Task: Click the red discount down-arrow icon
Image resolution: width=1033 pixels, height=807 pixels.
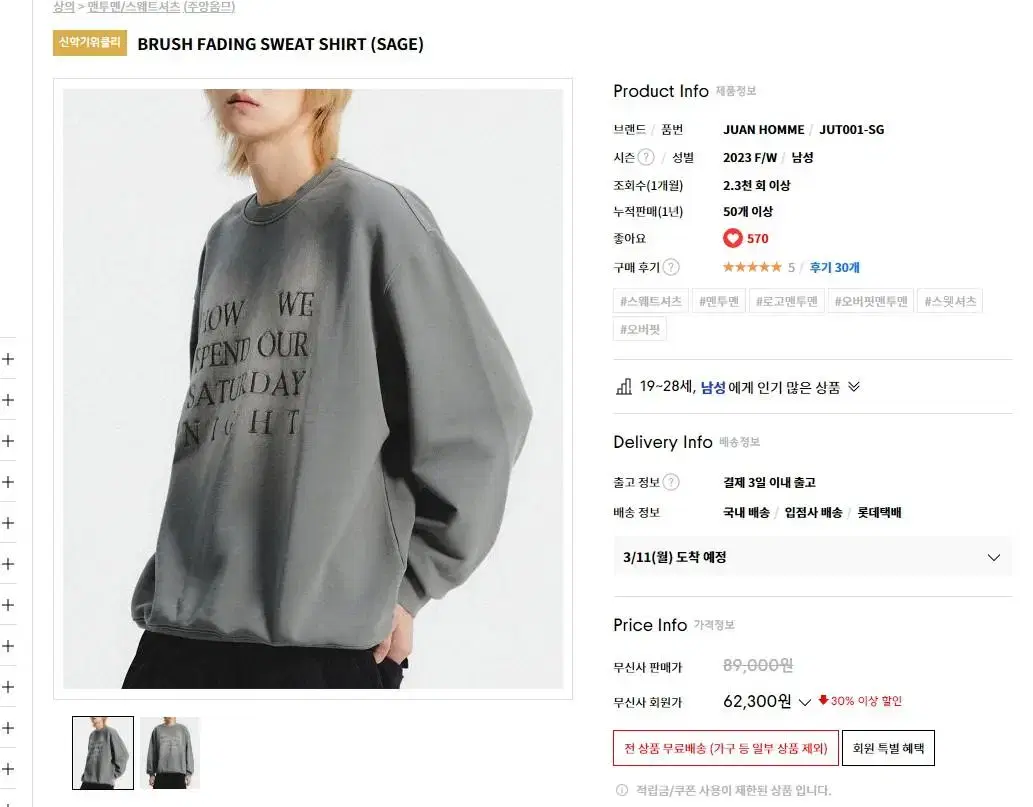Action: point(823,700)
